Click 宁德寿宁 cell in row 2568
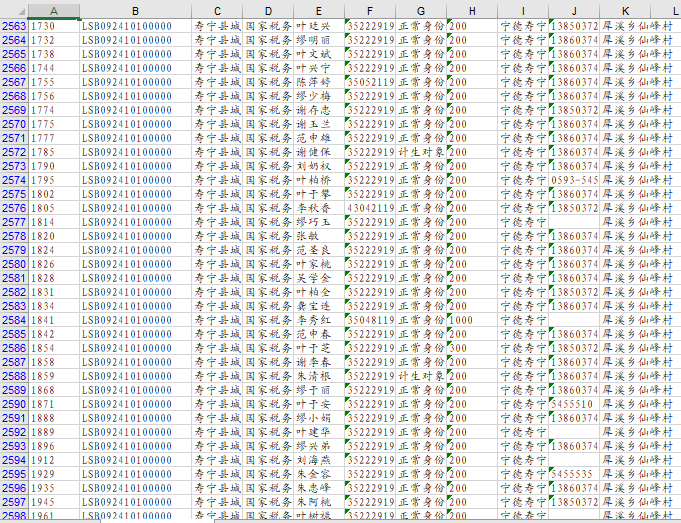The height and width of the screenshot is (523, 681). (523, 96)
